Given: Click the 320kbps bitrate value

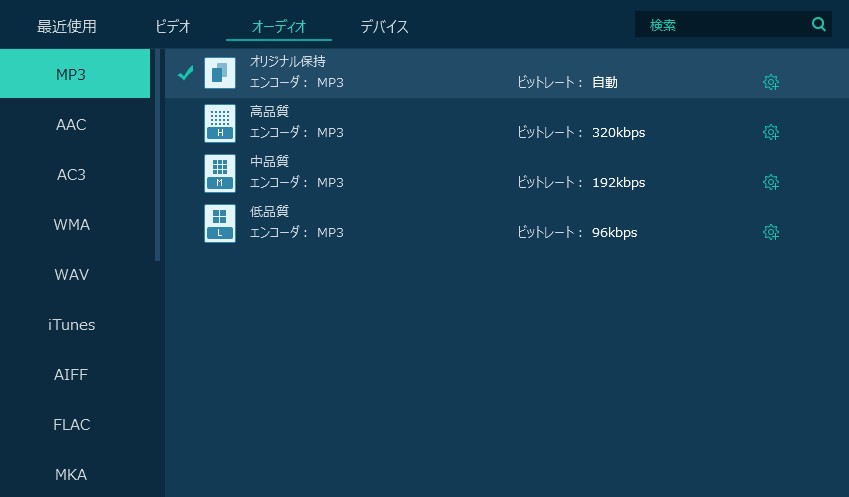Looking at the screenshot, I should coord(618,133).
